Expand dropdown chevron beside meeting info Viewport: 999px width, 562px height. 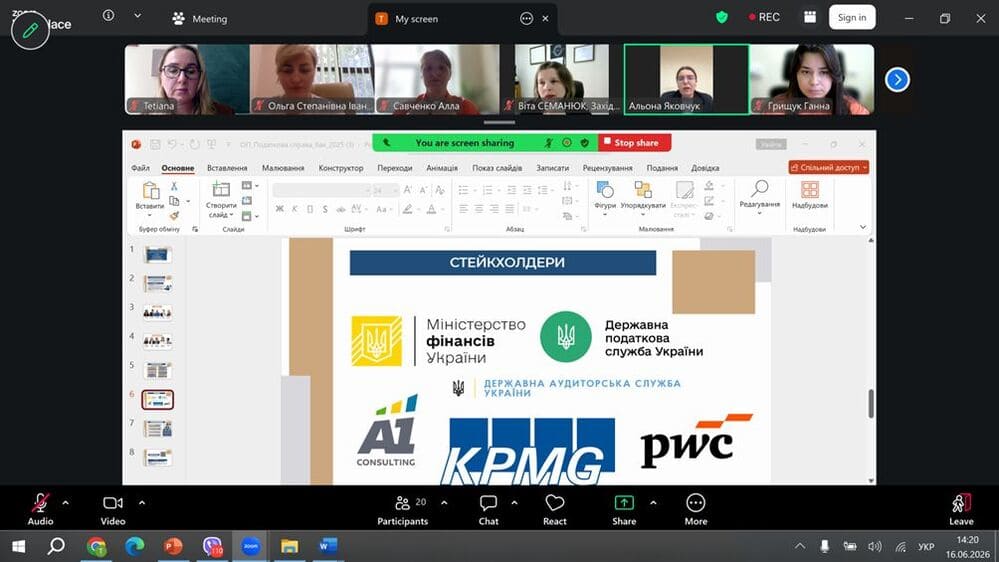(138, 16)
